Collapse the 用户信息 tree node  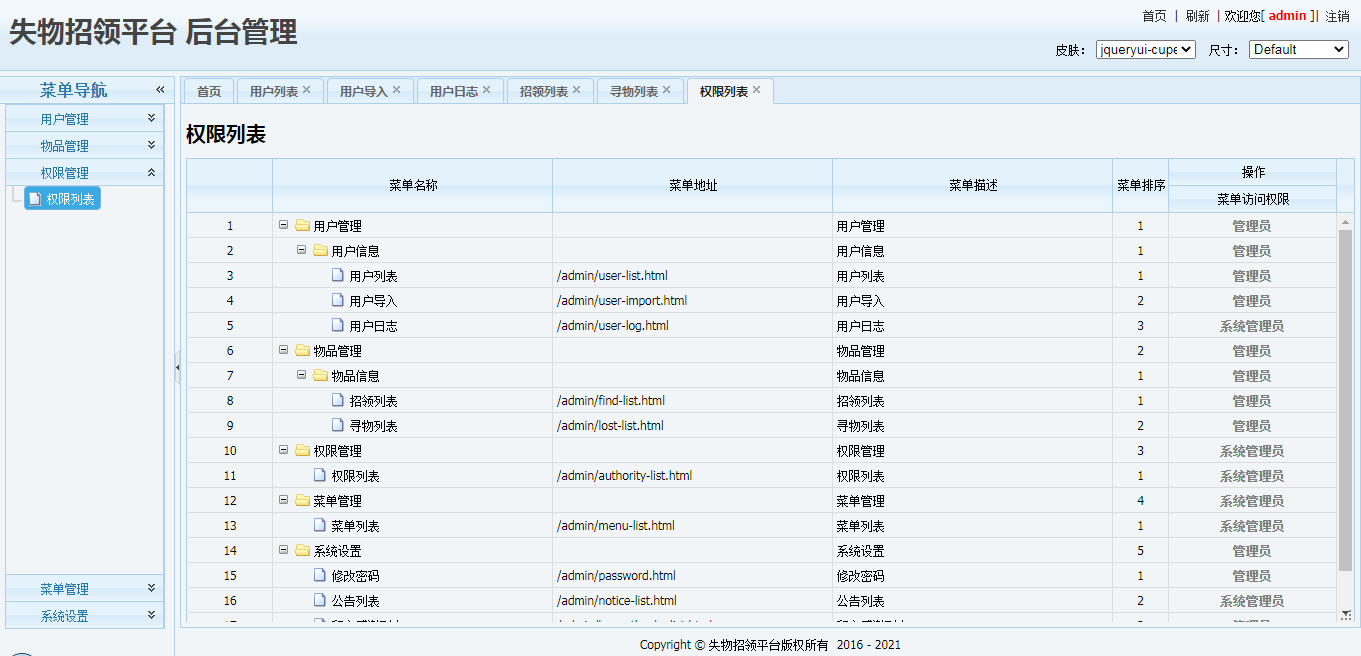pyautogui.click(x=302, y=250)
